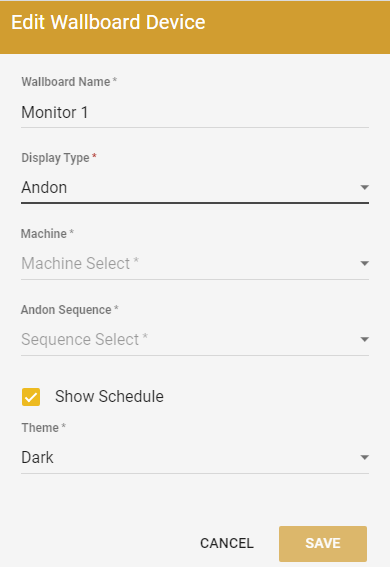390x567 pixels.
Task: Click the Display Type label
Action: pyautogui.click(x=55, y=158)
